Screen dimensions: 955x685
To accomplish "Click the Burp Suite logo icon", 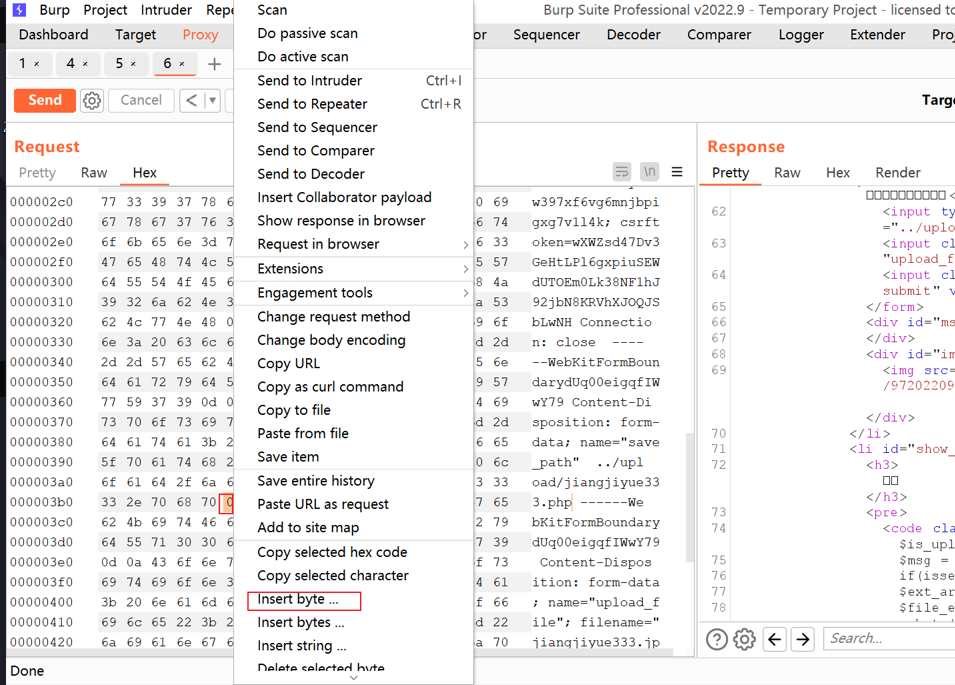I will (19, 10).
